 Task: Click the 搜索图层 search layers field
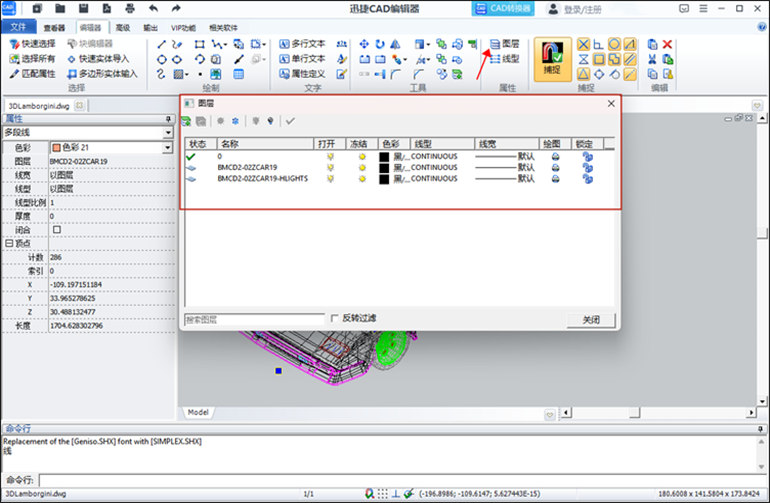click(x=254, y=320)
